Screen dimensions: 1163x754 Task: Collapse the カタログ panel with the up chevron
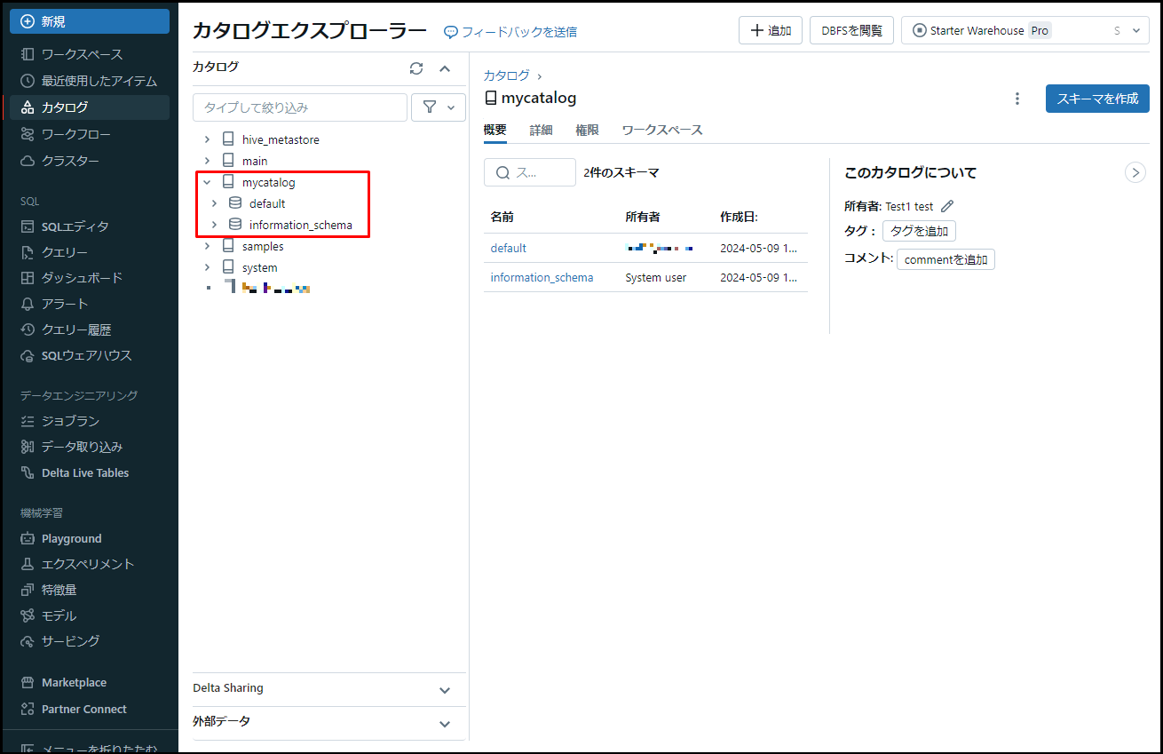click(x=445, y=68)
